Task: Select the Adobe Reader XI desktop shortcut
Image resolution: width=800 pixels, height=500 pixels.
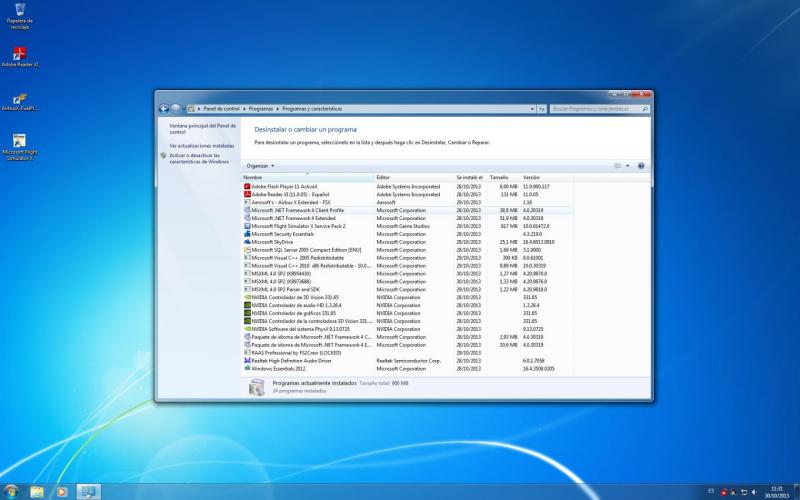Action: tap(19, 57)
